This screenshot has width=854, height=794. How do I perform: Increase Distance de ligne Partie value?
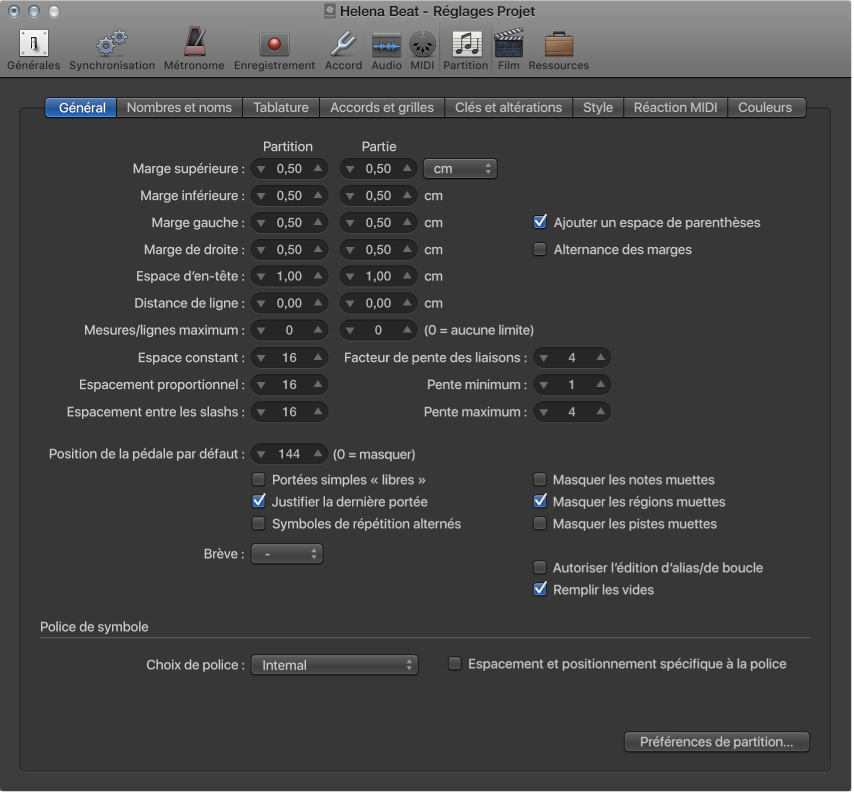click(x=407, y=302)
